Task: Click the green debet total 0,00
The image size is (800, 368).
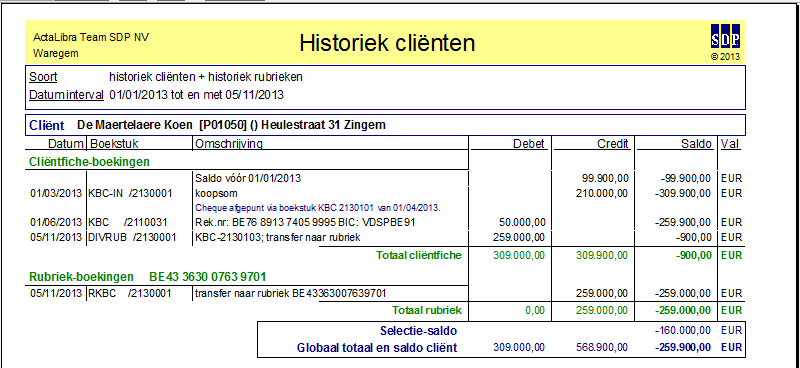Action: pyautogui.click(x=535, y=310)
